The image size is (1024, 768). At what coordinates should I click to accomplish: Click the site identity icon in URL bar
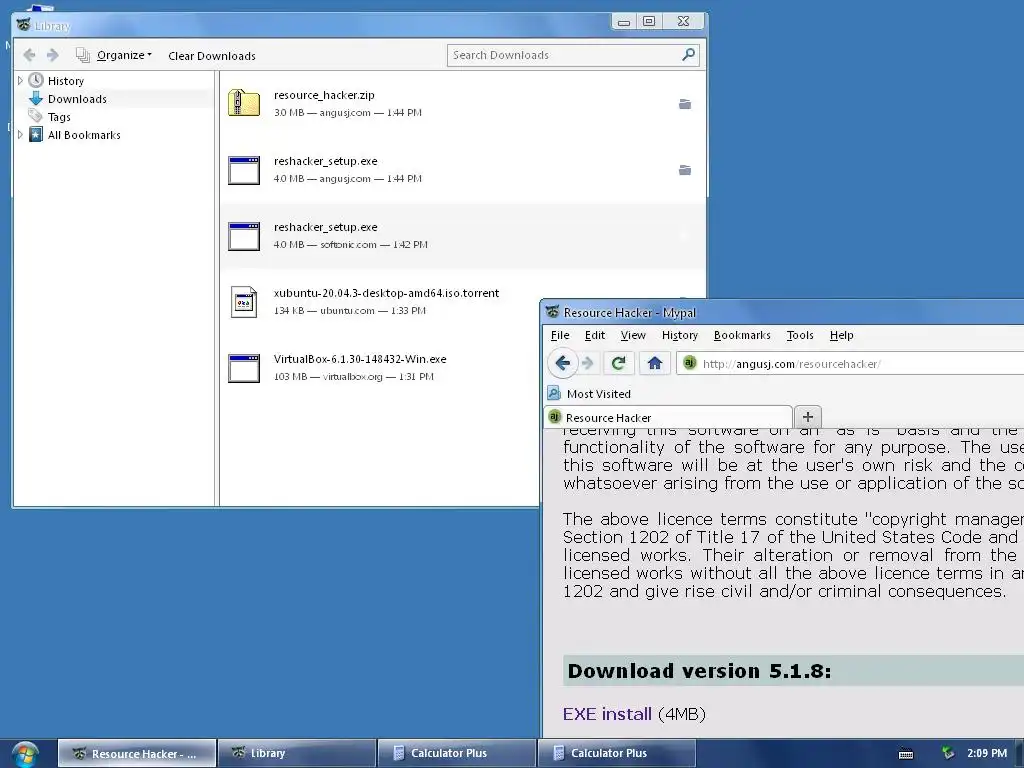[x=690, y=363]
